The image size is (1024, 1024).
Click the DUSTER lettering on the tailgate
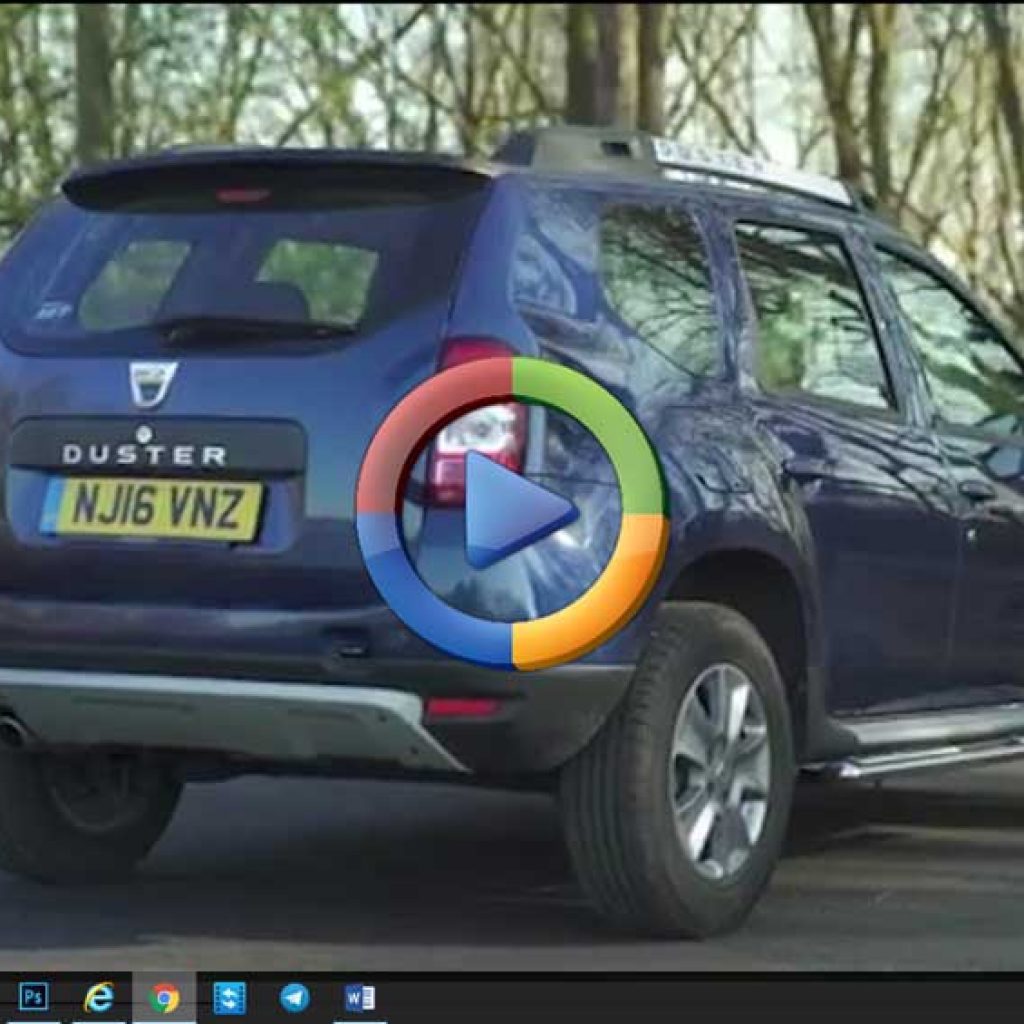(x=144, y=455)
